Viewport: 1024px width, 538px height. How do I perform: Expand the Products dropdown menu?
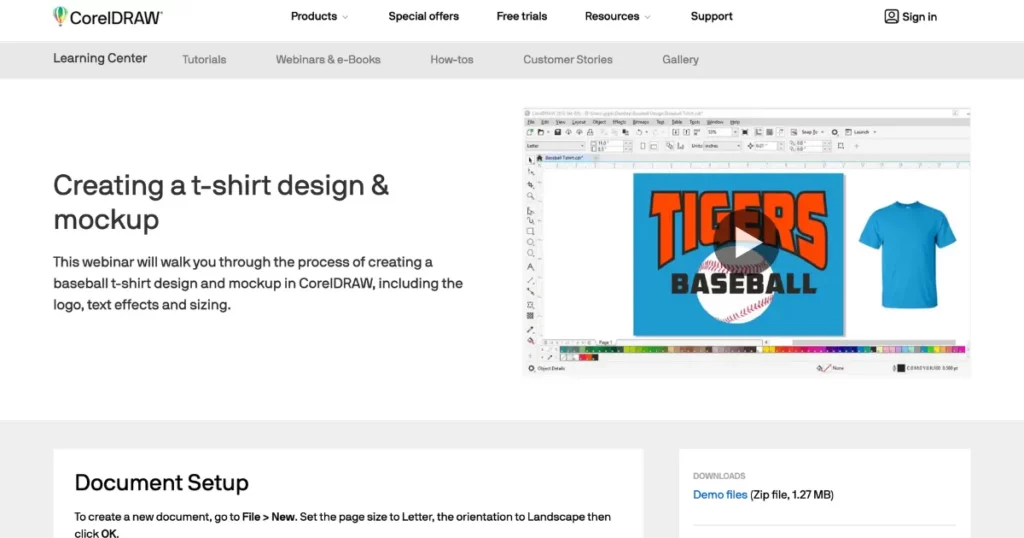tap(319, 16)
